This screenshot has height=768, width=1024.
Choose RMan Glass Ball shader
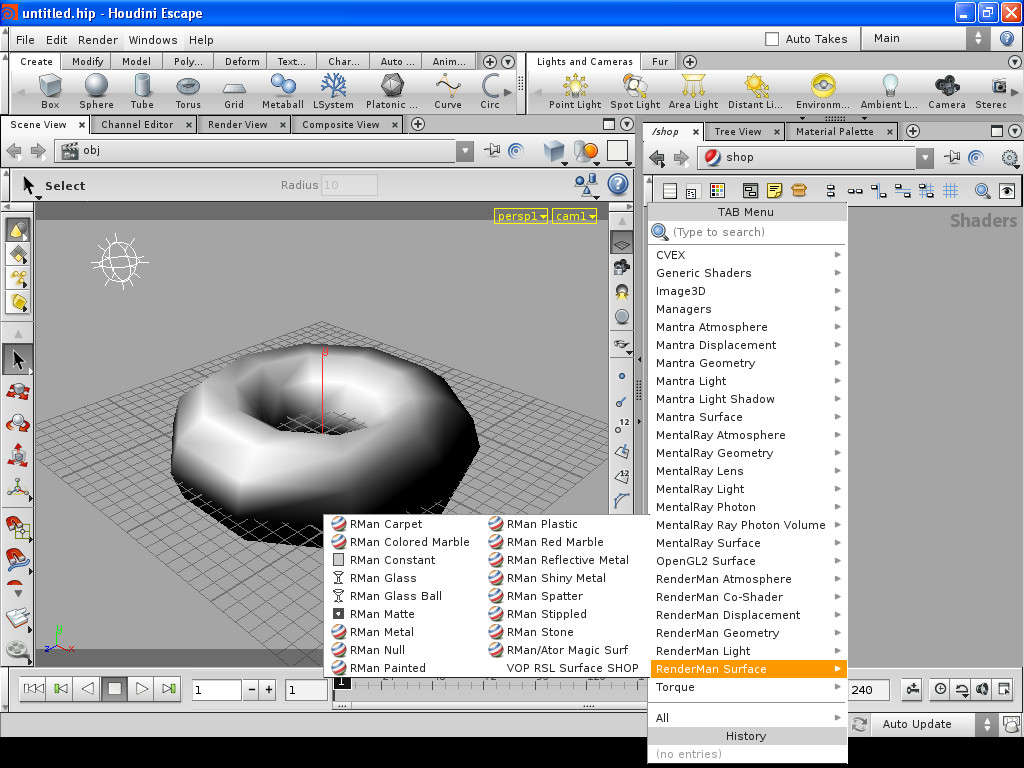tap(395, 596)
